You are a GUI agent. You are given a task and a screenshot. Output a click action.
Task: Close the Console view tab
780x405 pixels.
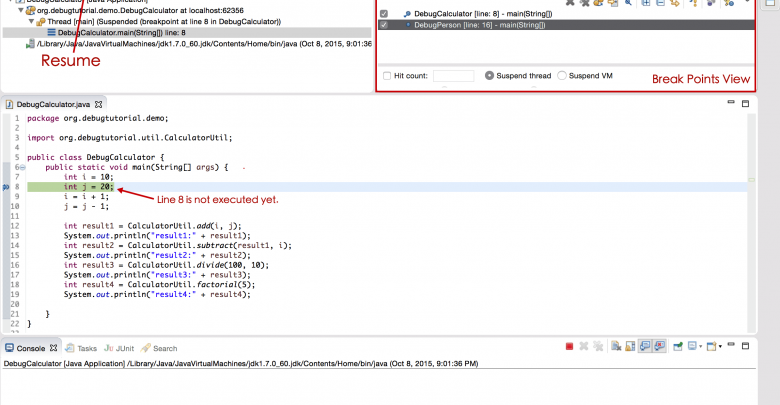(x=53, y=348)
